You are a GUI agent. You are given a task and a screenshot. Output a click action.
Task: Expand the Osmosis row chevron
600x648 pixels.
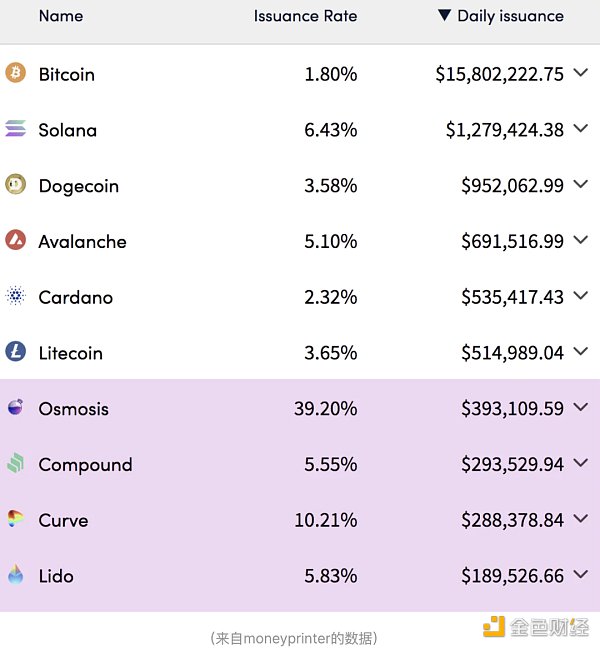581,408
